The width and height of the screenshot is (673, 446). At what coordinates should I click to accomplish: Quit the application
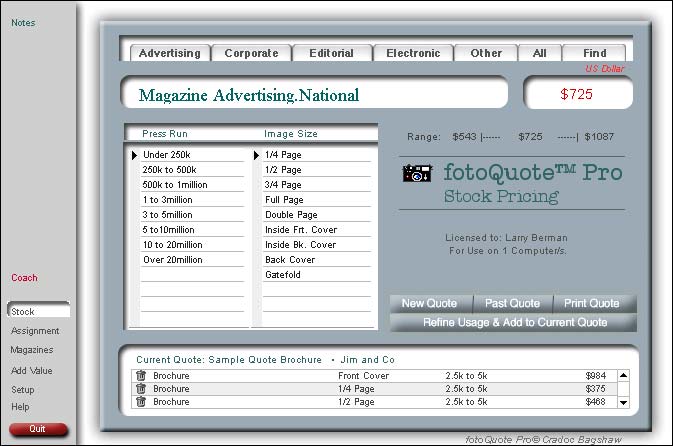[38, 429]
